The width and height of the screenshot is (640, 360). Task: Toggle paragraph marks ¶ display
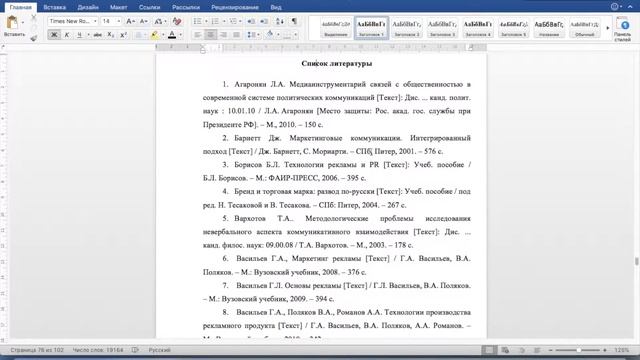294,21
